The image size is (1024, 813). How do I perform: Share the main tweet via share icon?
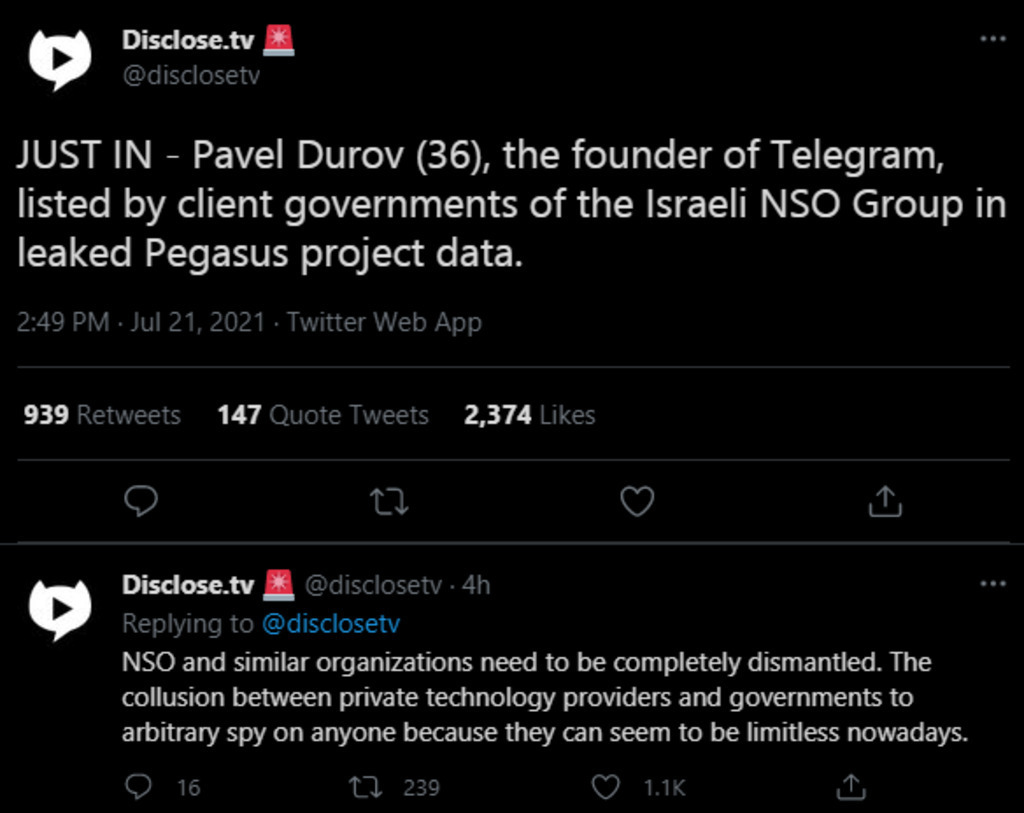pos(885,501)
